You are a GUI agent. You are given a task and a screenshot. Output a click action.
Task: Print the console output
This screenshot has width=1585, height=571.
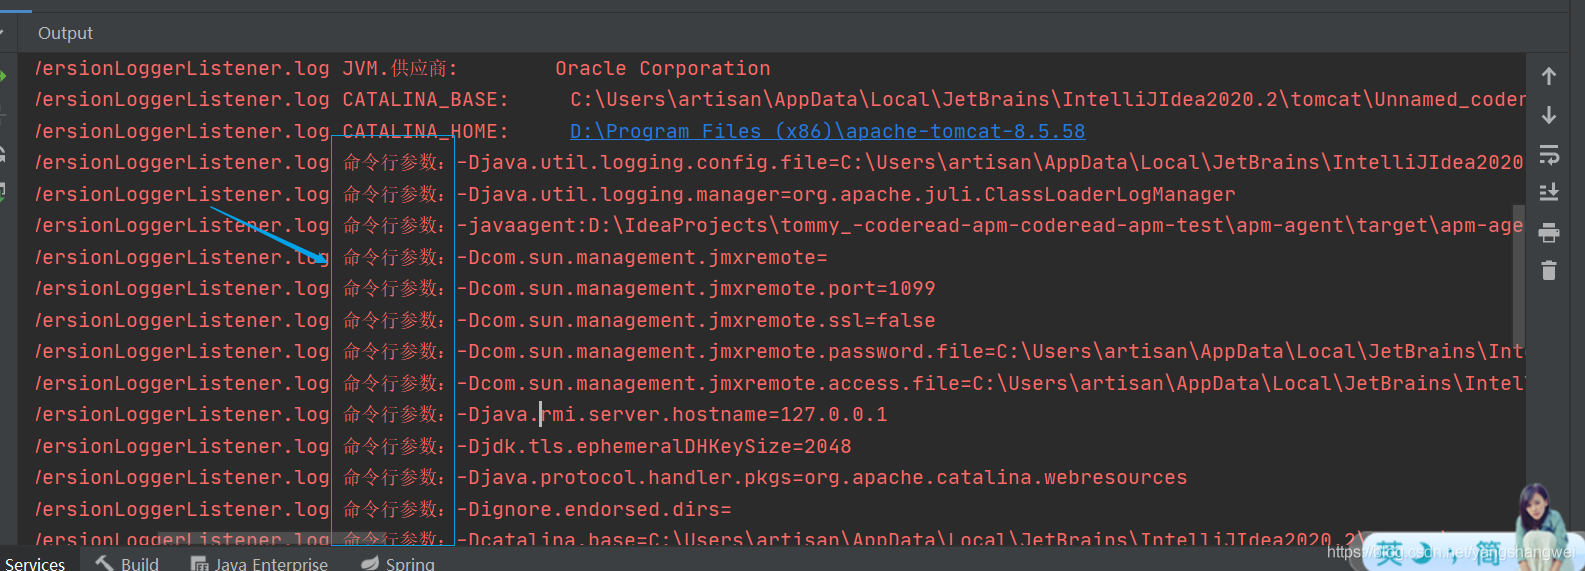click(x=1549, y=233)
